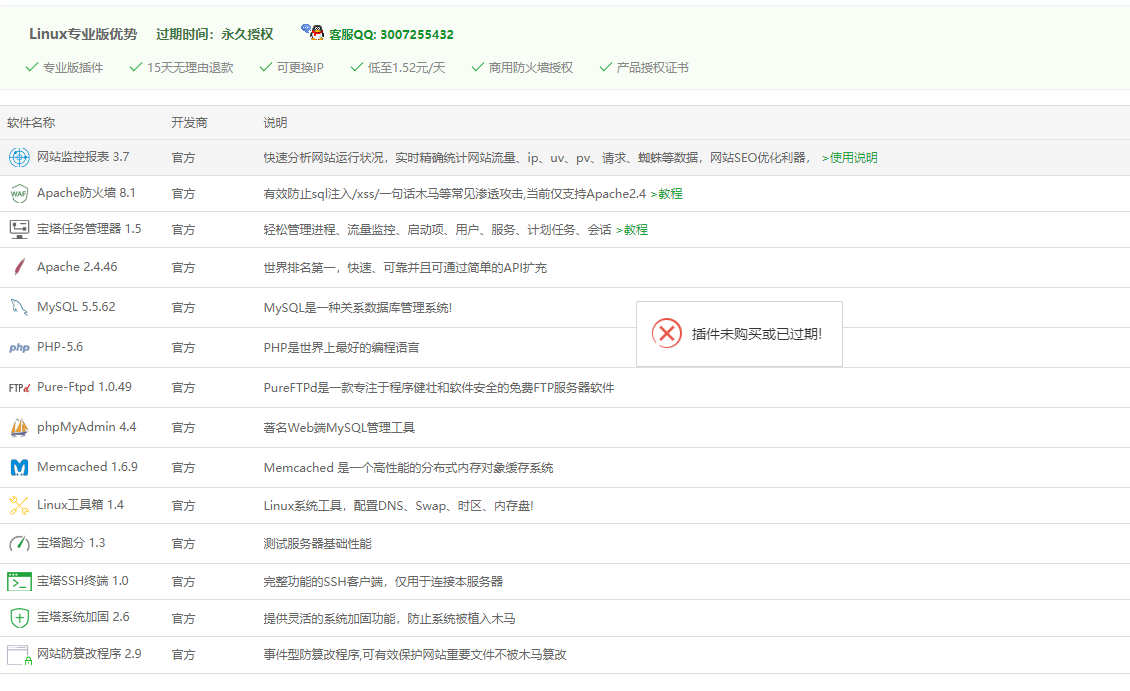Click the 网站防篡改程序 locked page icon
Image resolution: width=1130 pixels, height=691 pixels.
click(19, 655)
